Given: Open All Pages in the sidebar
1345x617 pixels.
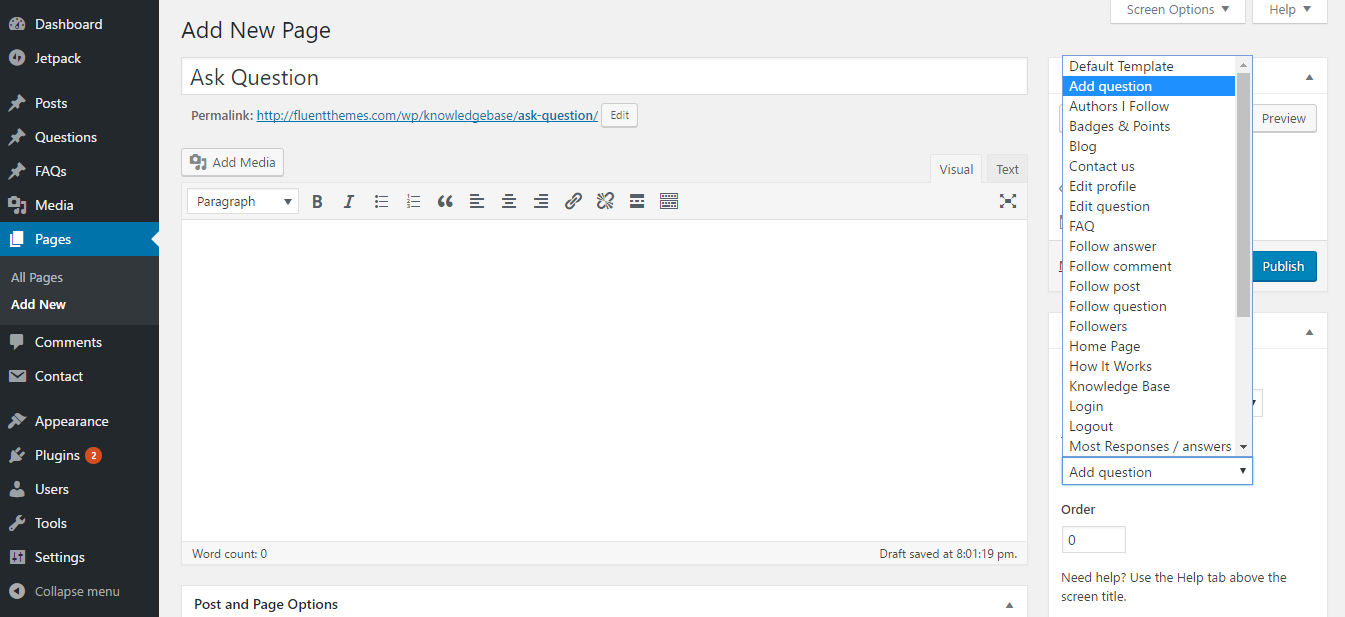Looking at the screenshot, I should point(37,278).
